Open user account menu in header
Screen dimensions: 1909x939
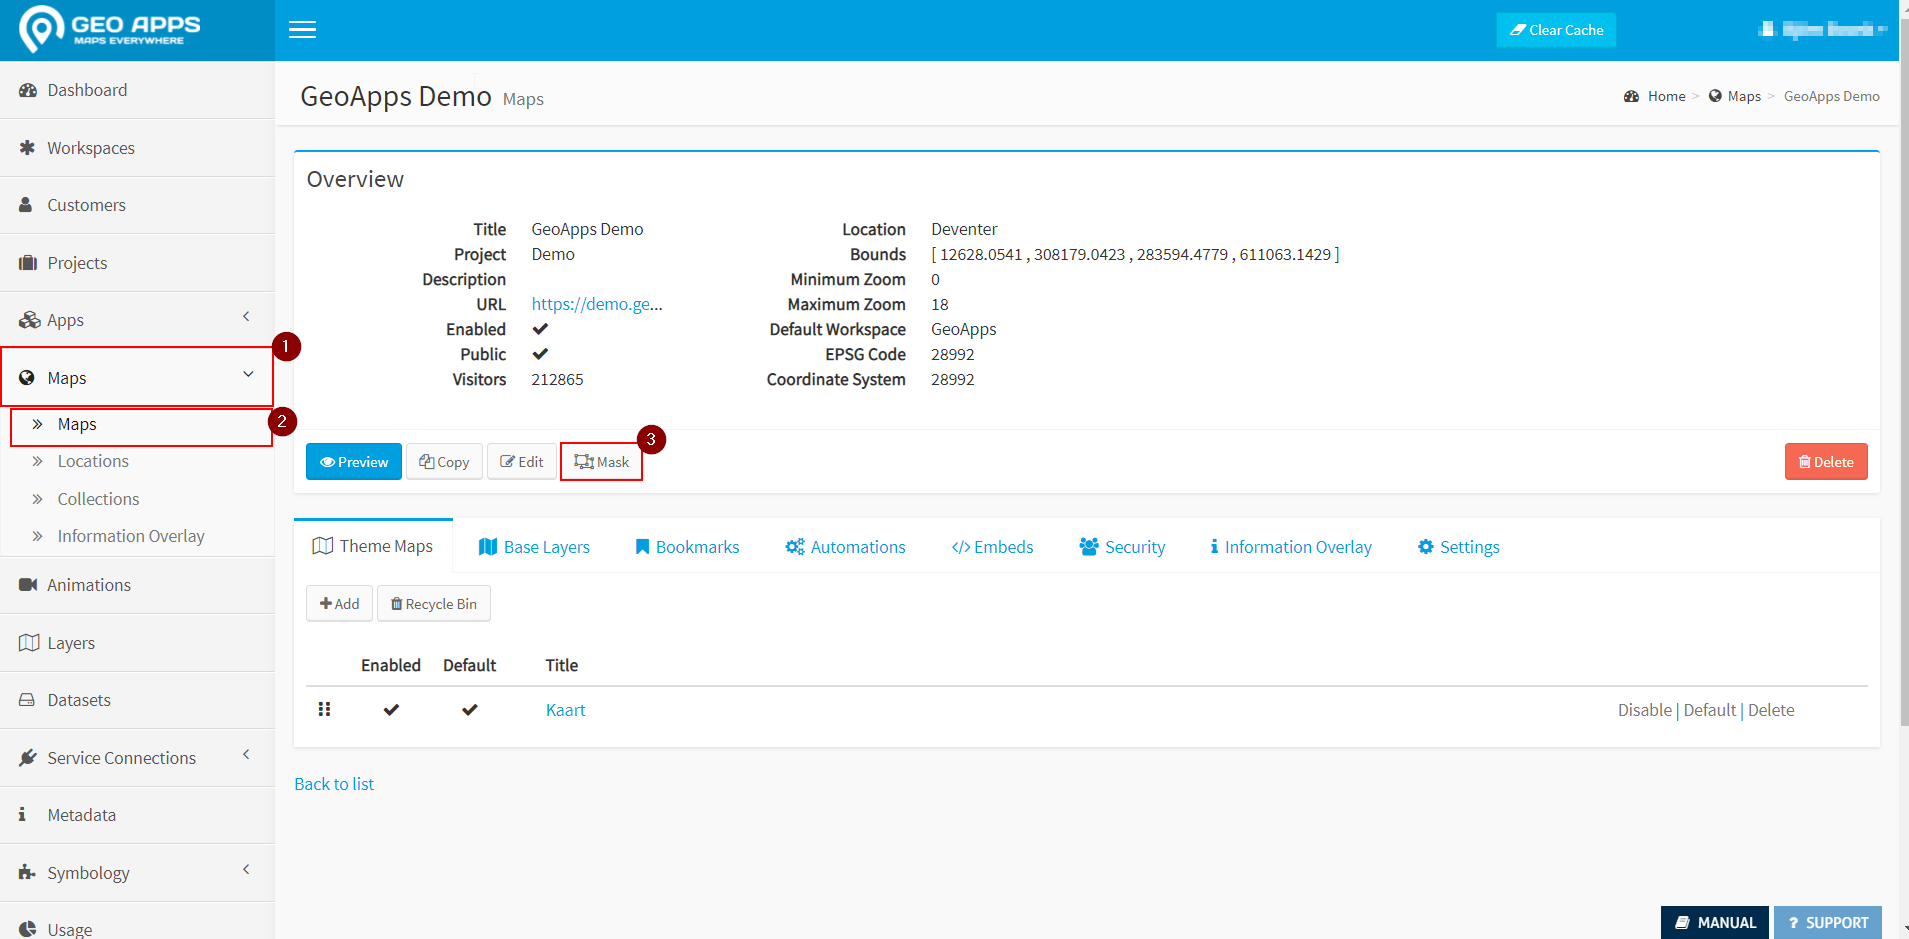(x=1821, y=29)
